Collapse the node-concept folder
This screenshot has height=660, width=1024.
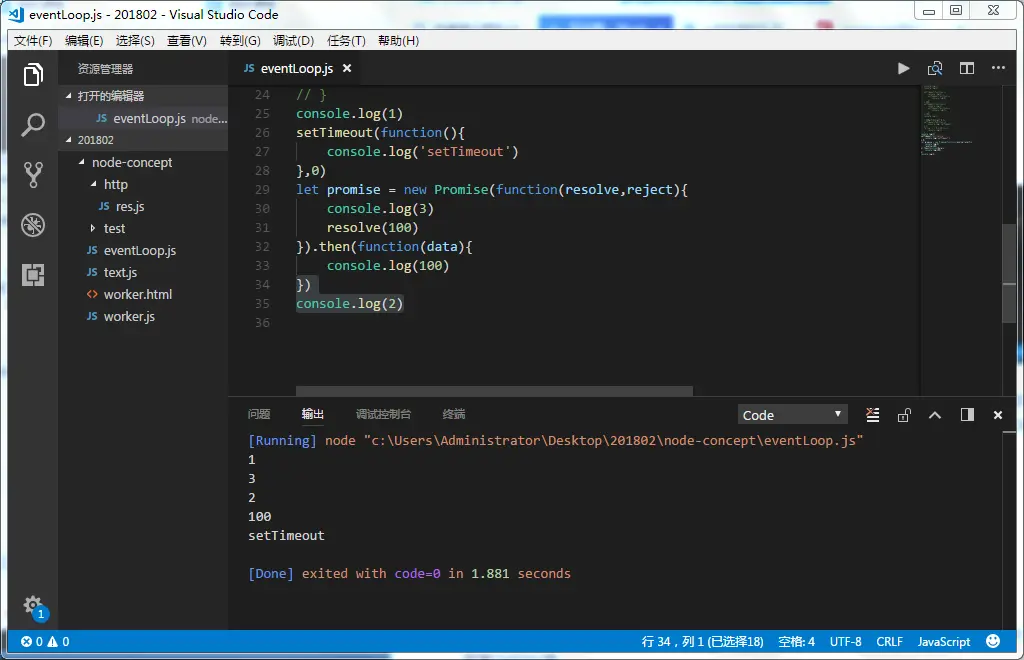82,162
